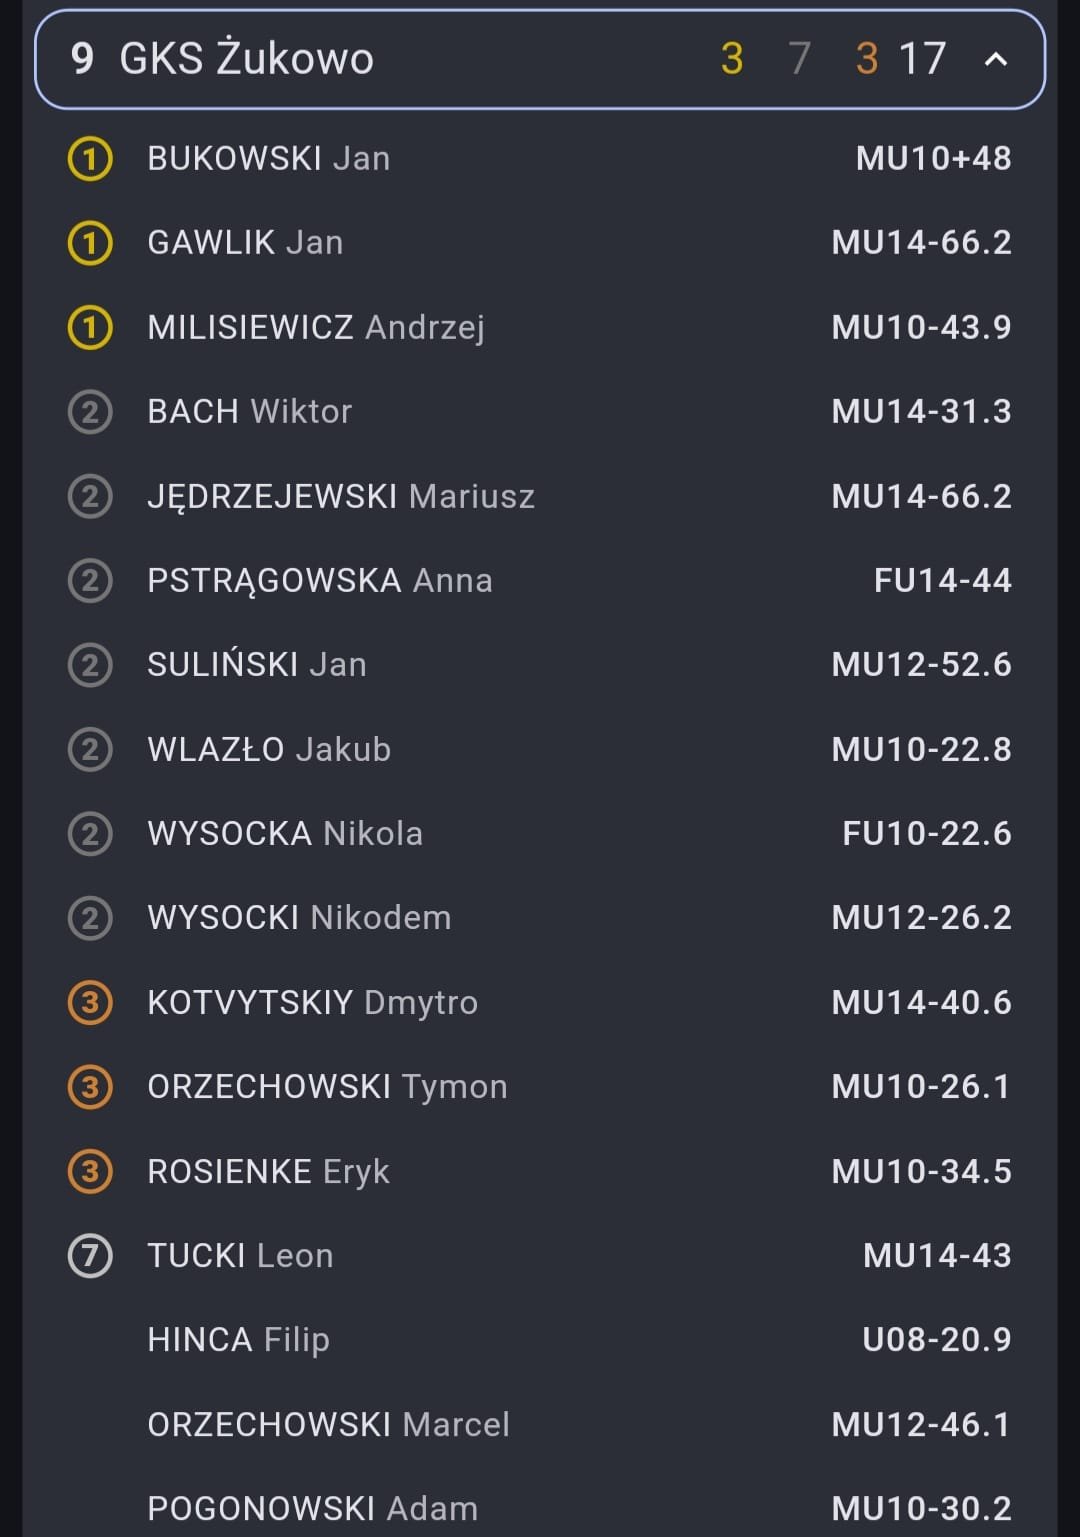Image resolution: width=1080 pixels, height=1537 pixels.
Task: Open JĘDRZEJEWSKI Mariusz athlete entry
Action: [x=341, y=497]
